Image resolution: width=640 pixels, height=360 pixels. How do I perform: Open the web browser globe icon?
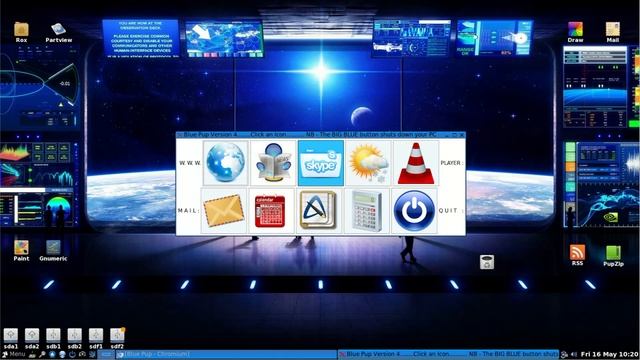tap(226, 162)
